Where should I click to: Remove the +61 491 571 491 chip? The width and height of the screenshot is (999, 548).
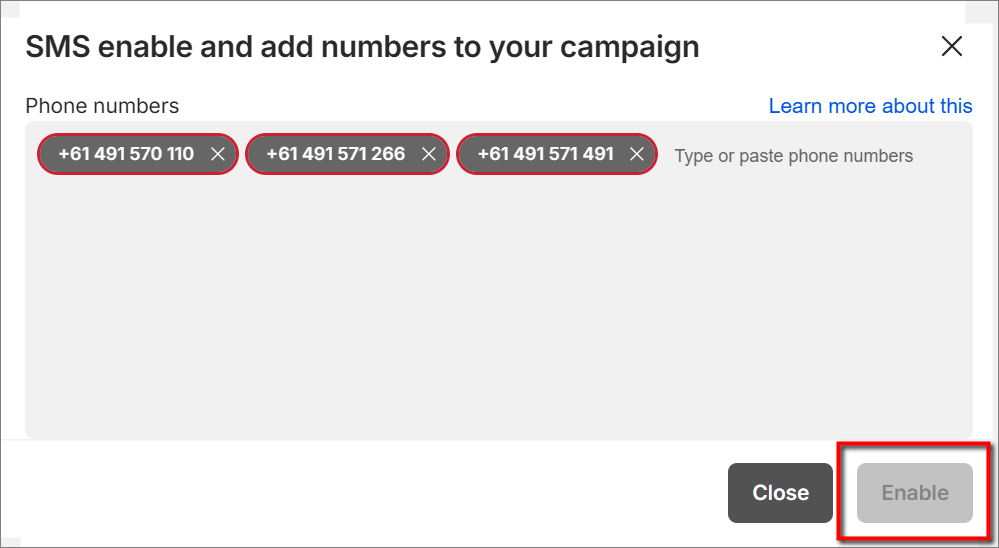tap(637, 155)
